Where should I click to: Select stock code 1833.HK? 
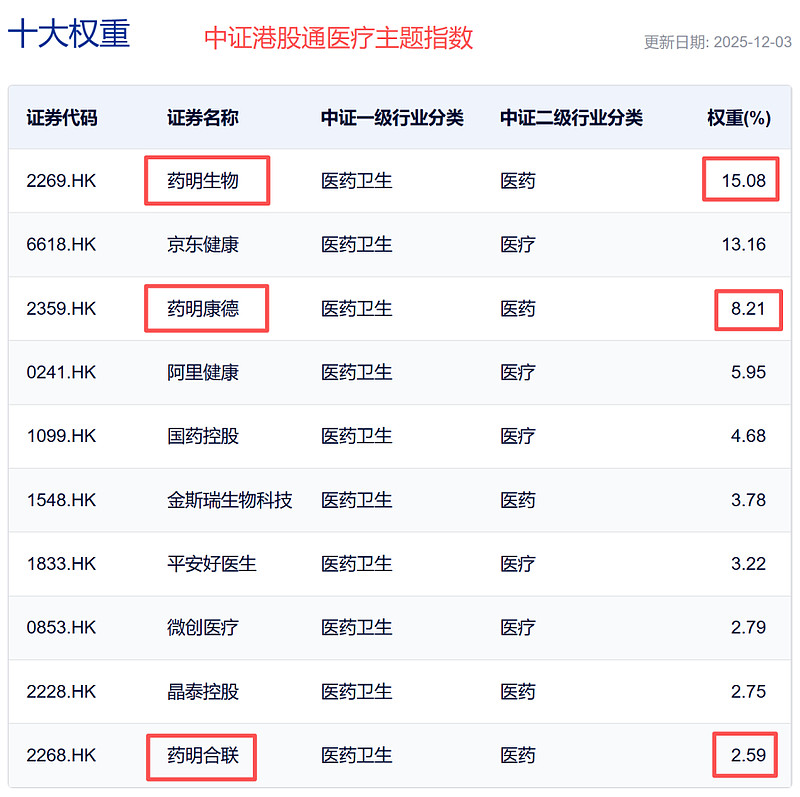pyautogui.click(x=61, y=564)
